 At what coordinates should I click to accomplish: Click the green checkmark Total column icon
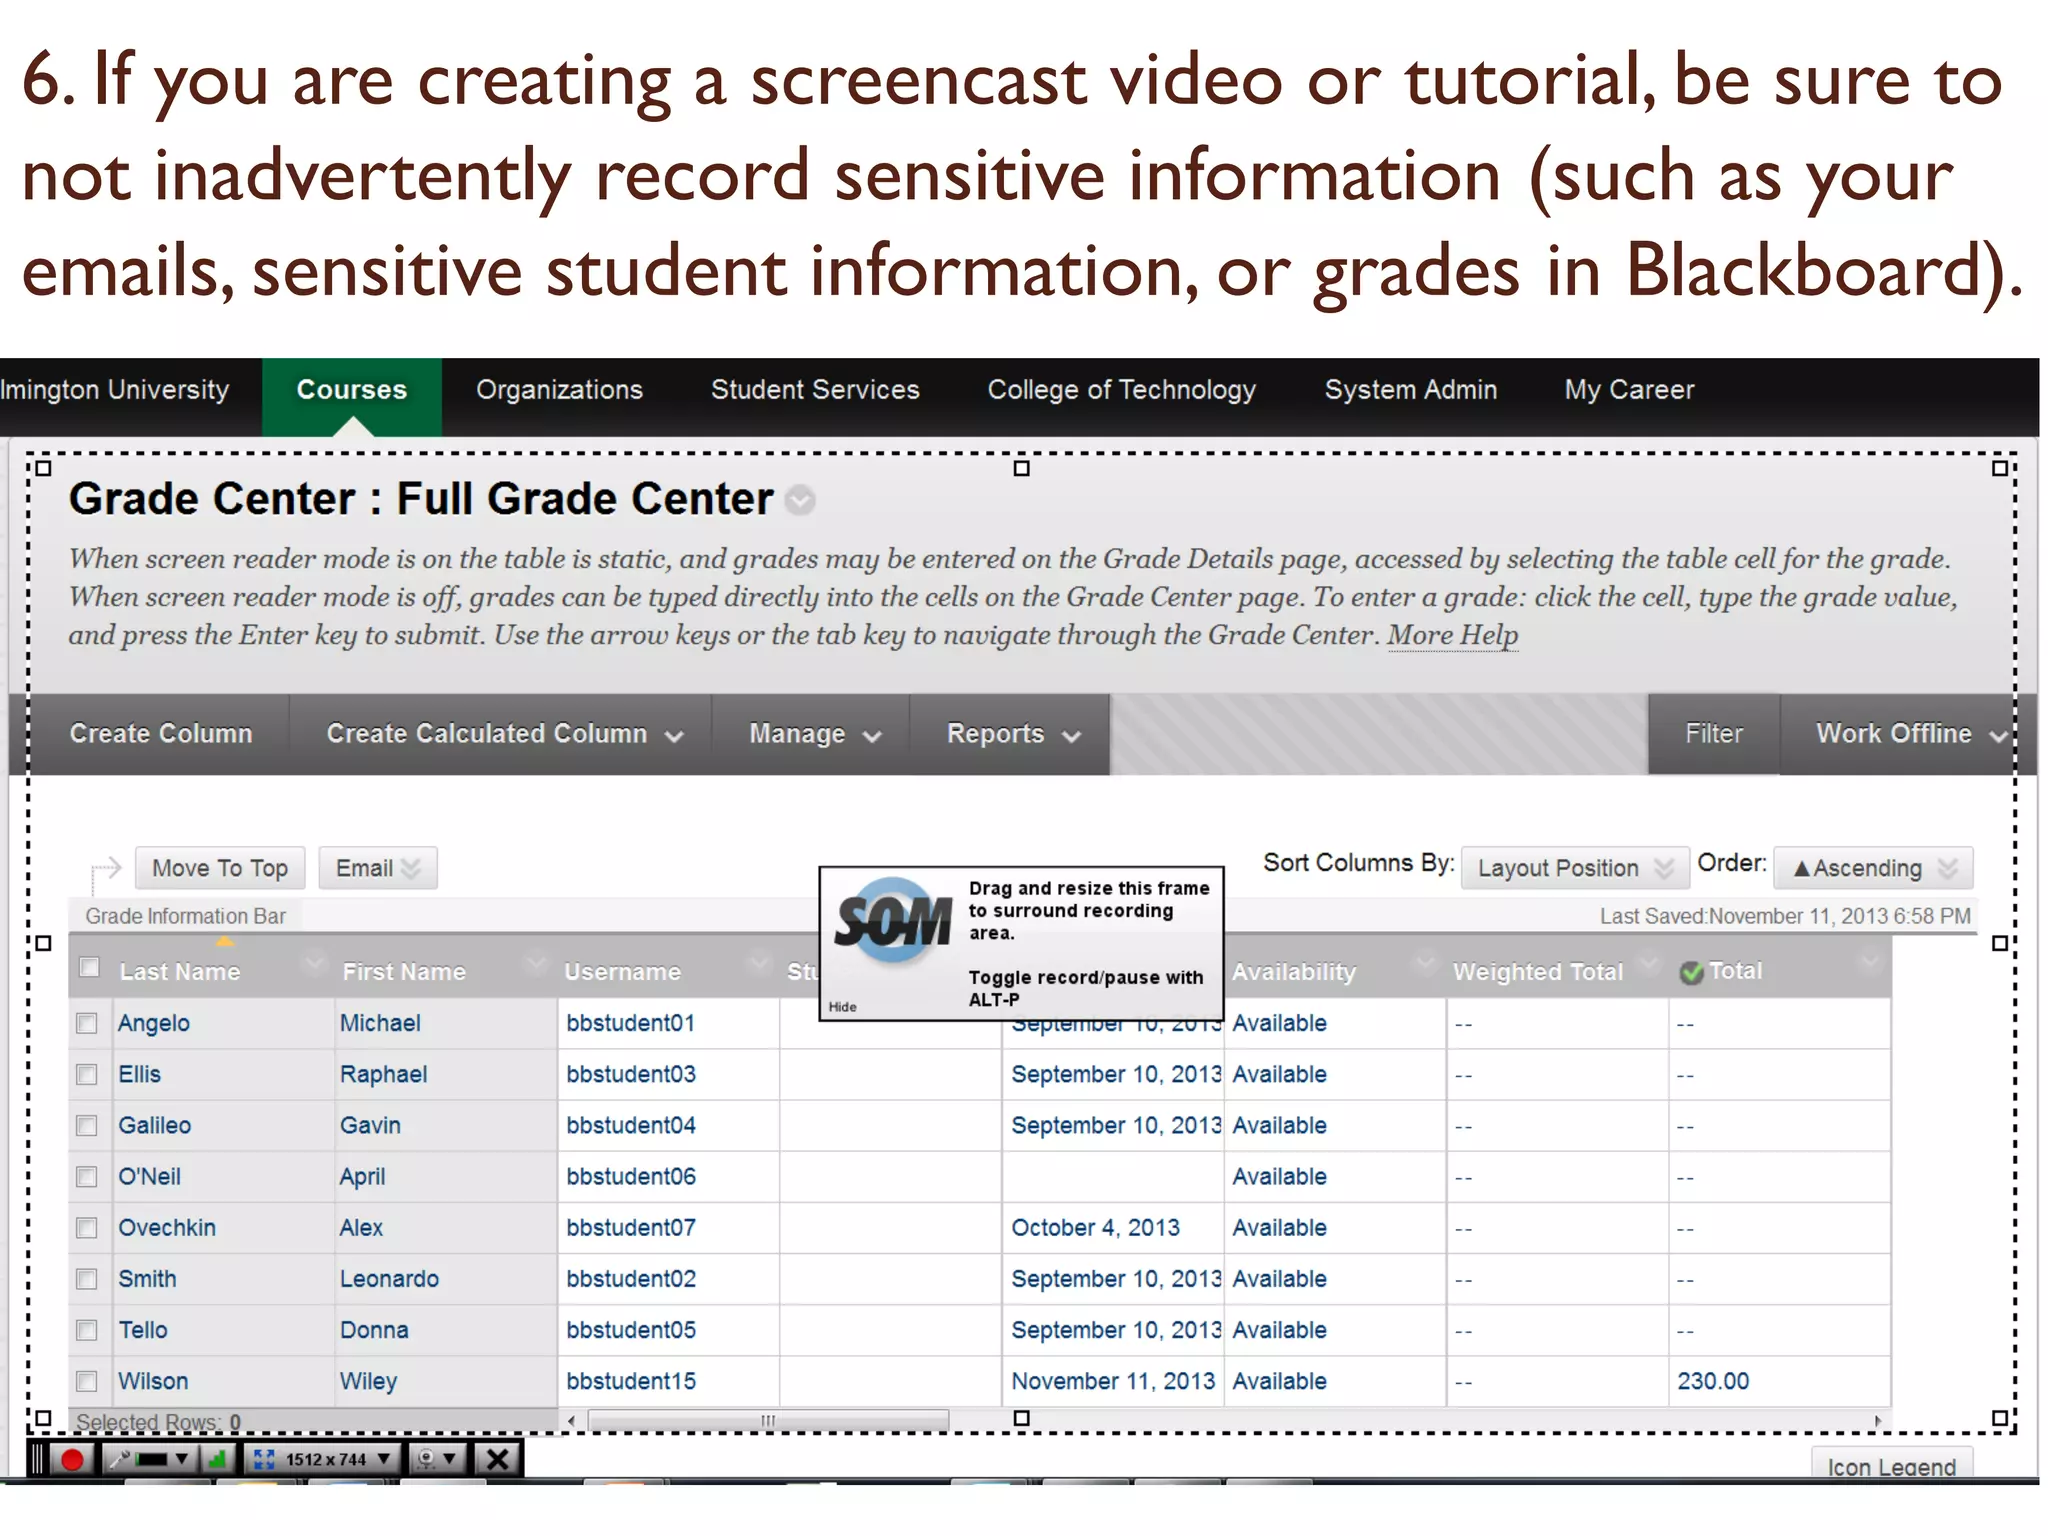tap(1691, 972)
